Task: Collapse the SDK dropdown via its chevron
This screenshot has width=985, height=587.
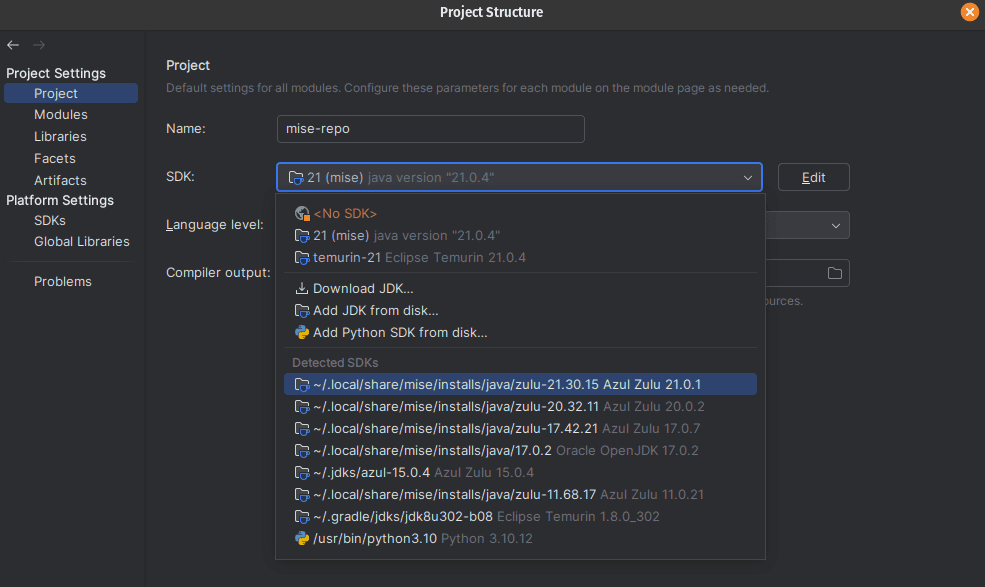Action: tap(747, 177)
